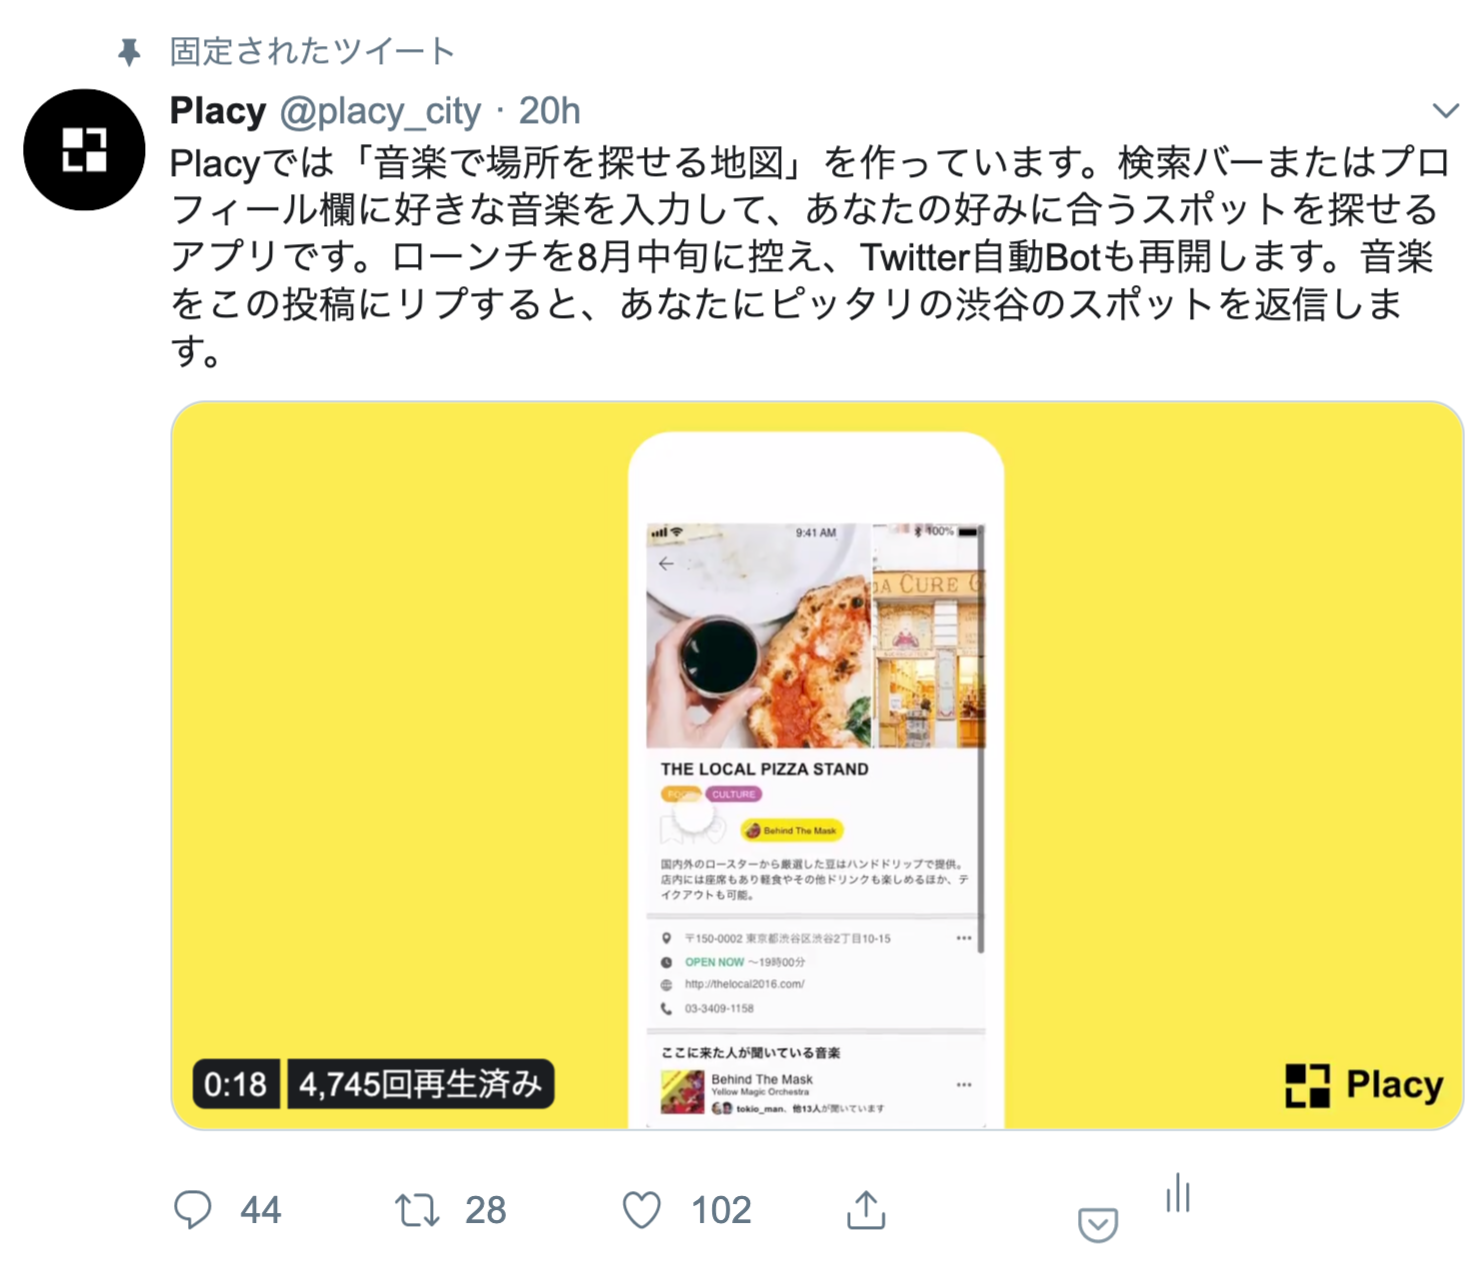Click the back arrow in phone mockup
The image size is (1482, 1276).
click(666, 564)
